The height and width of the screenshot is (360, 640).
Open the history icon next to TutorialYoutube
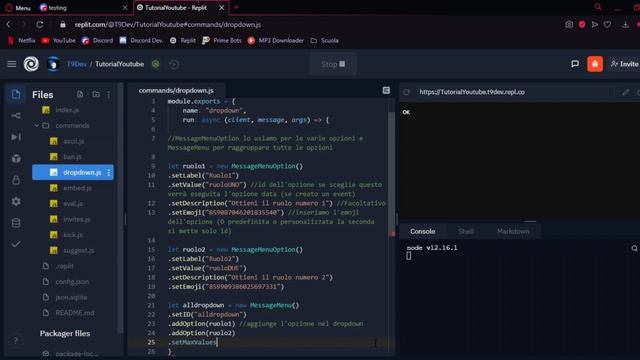coord(174,64)
